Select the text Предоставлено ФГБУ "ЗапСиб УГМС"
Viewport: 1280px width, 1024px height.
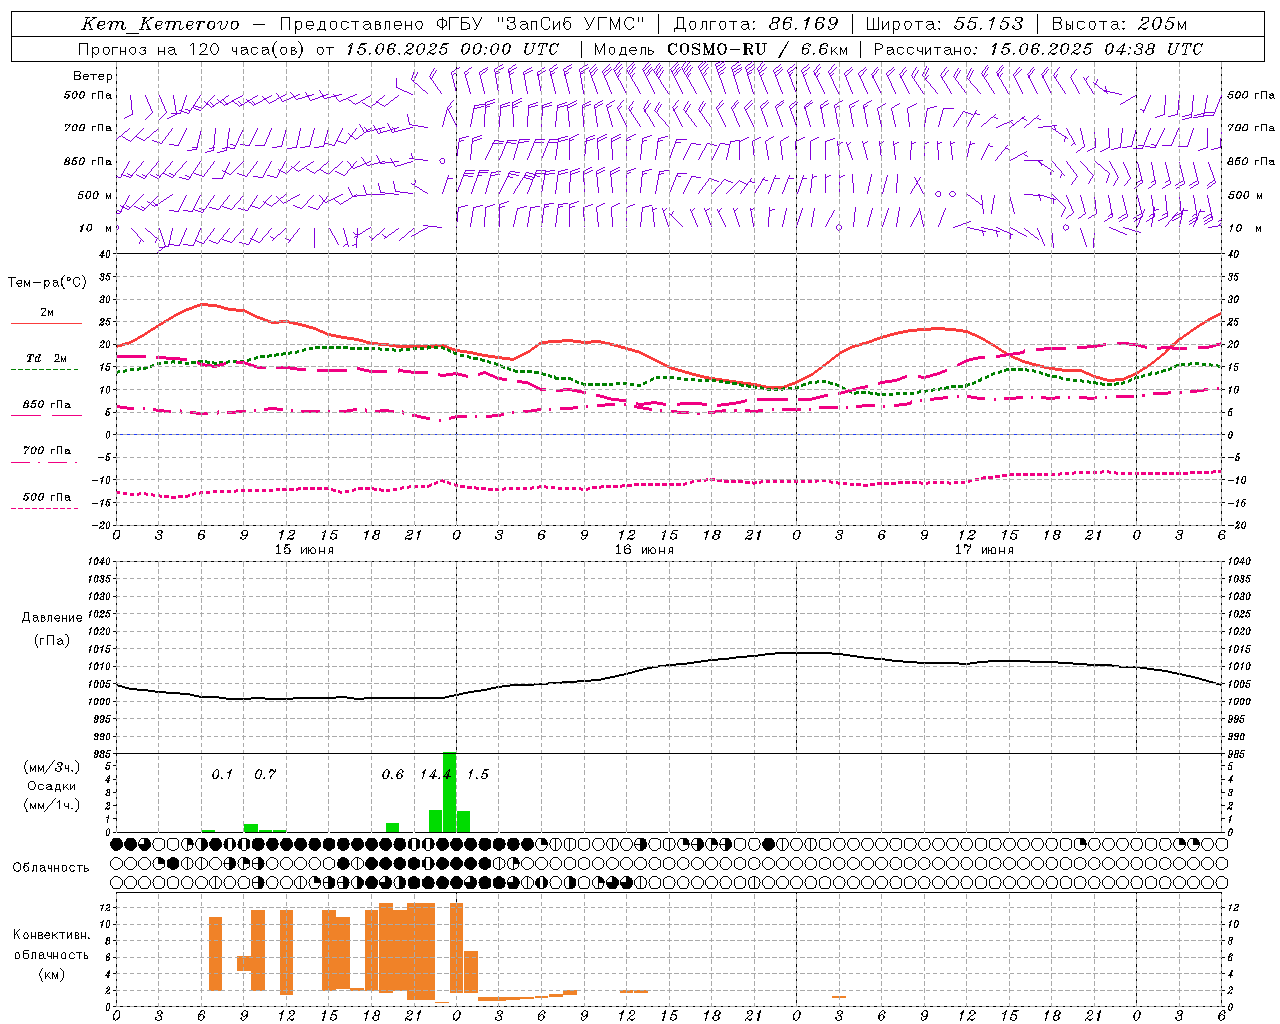click(x=462, y=24)
